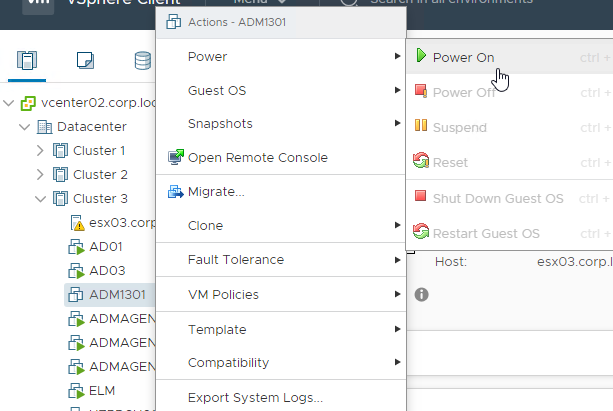Choose Suspend from the submenu
The image size is (613, 411).
(509, 127)
